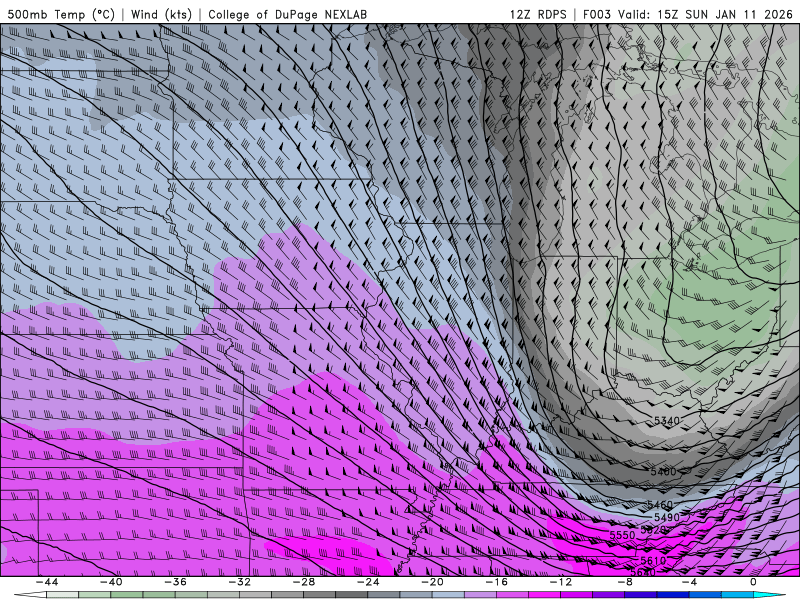800x600 pixels.
Task: Click the -8 value on the temperature scale
Action: tap(625, 582)
